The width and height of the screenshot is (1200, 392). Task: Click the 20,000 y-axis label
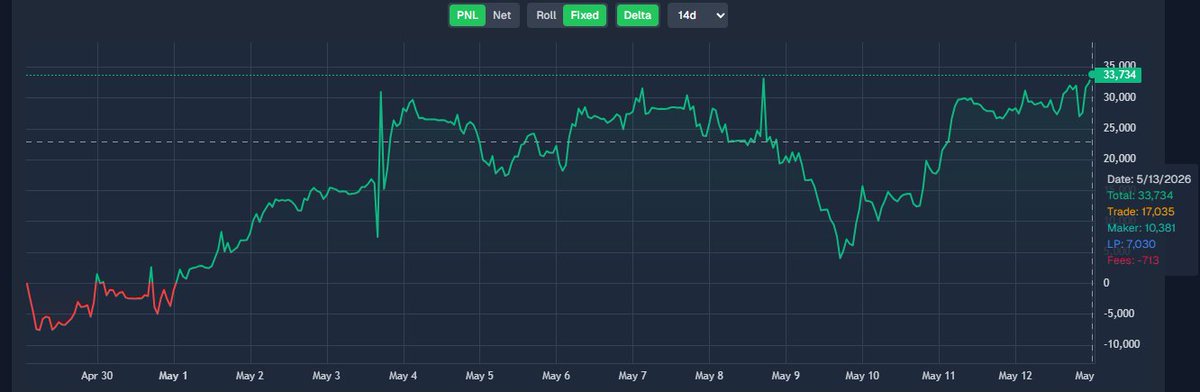pyautogui.click(x=1120, y=159)
